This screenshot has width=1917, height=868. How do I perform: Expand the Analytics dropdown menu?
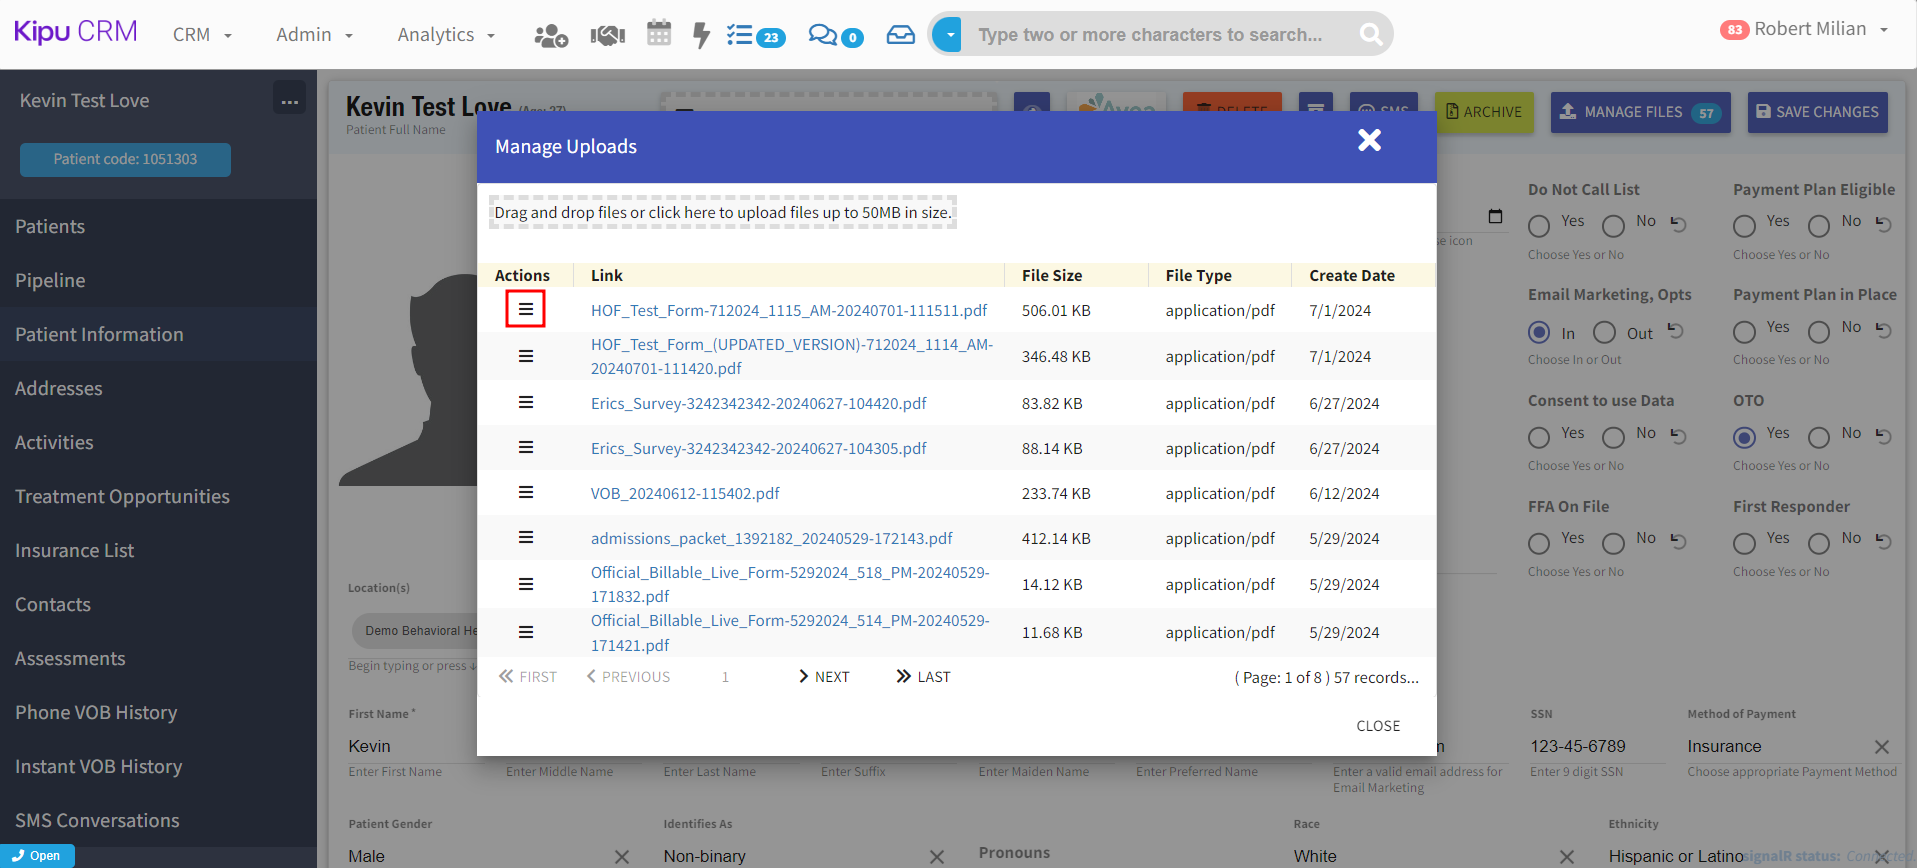[446, 35]
